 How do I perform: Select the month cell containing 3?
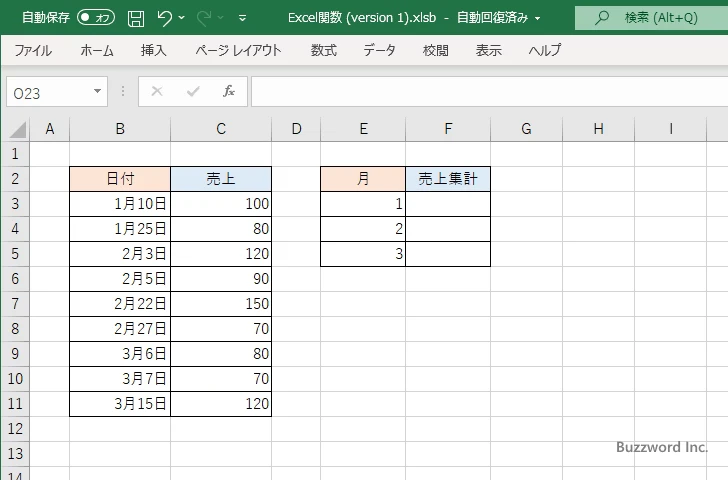tap(363, 254)
